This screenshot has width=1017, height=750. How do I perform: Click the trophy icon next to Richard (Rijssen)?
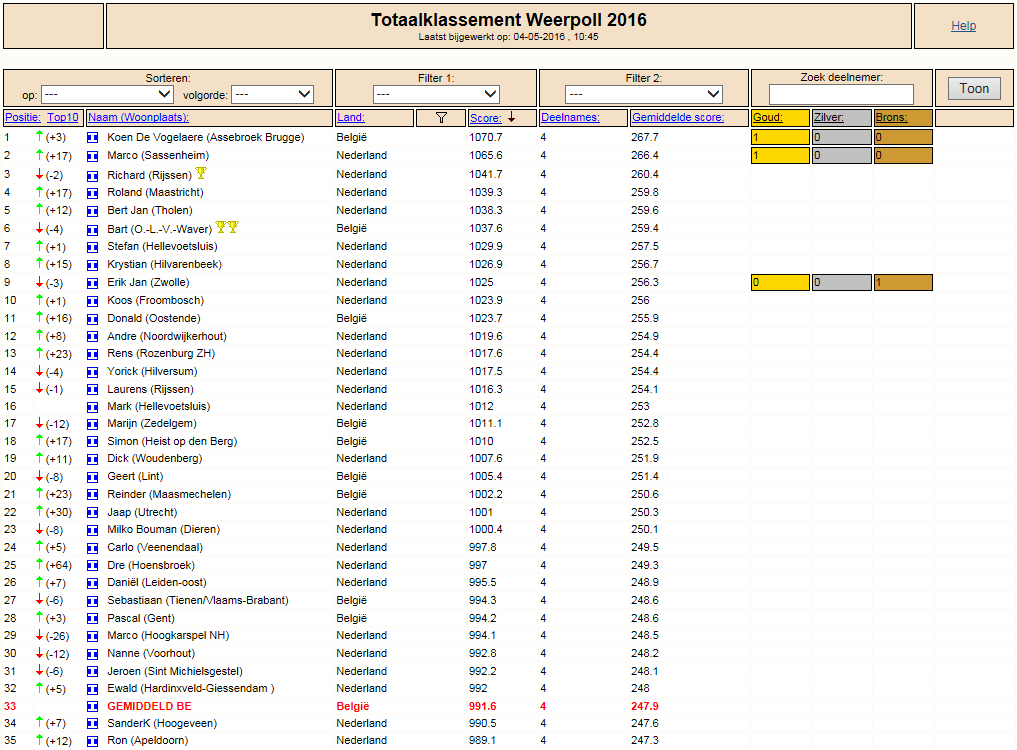pos(201,173)
